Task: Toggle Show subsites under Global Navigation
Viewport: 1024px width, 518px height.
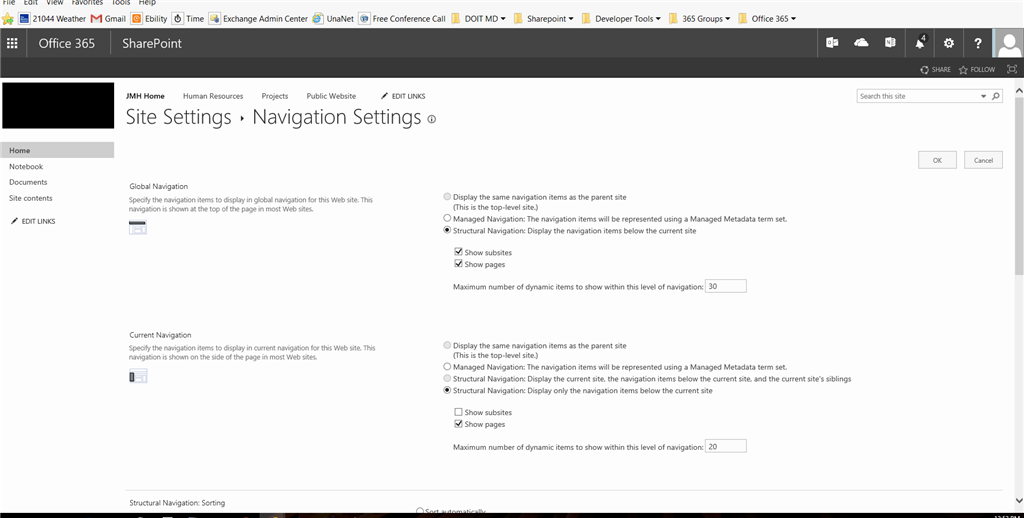Action: click(x=458, y=252)
